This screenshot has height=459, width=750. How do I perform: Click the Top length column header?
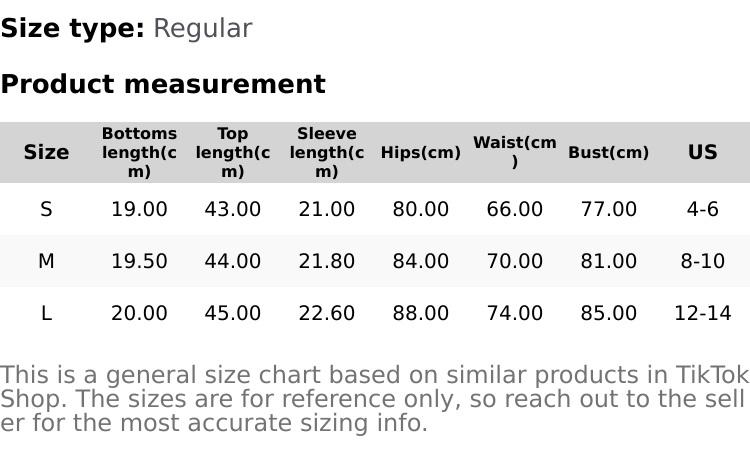click(233, 152)
